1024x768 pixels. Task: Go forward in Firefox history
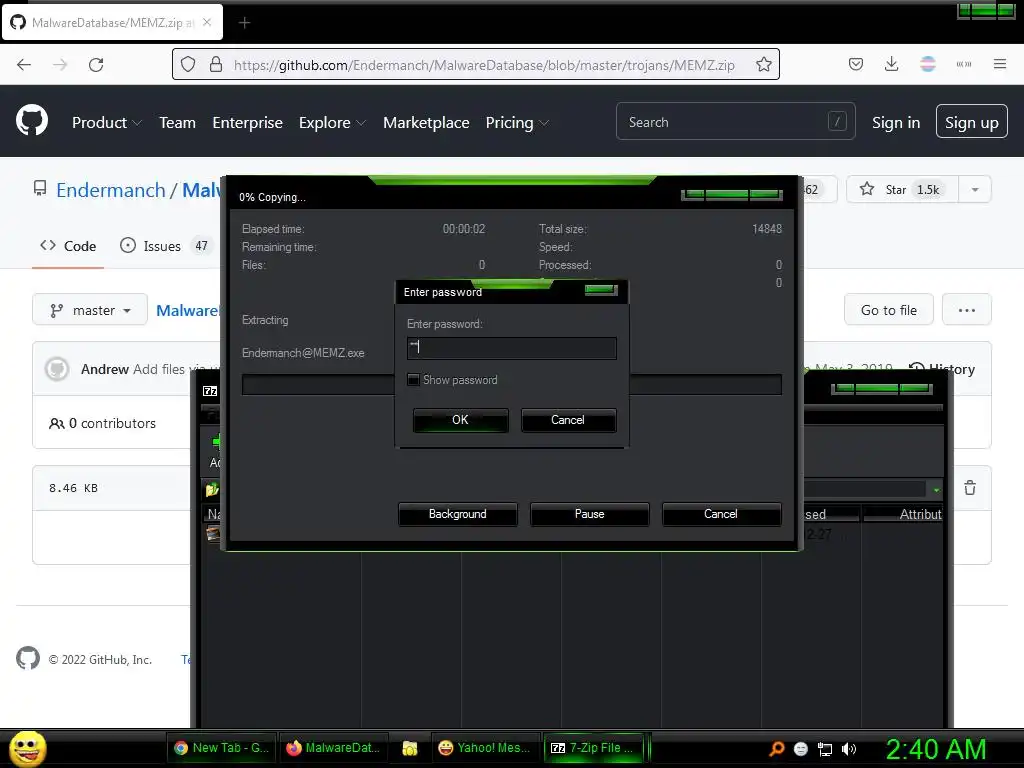60,64
